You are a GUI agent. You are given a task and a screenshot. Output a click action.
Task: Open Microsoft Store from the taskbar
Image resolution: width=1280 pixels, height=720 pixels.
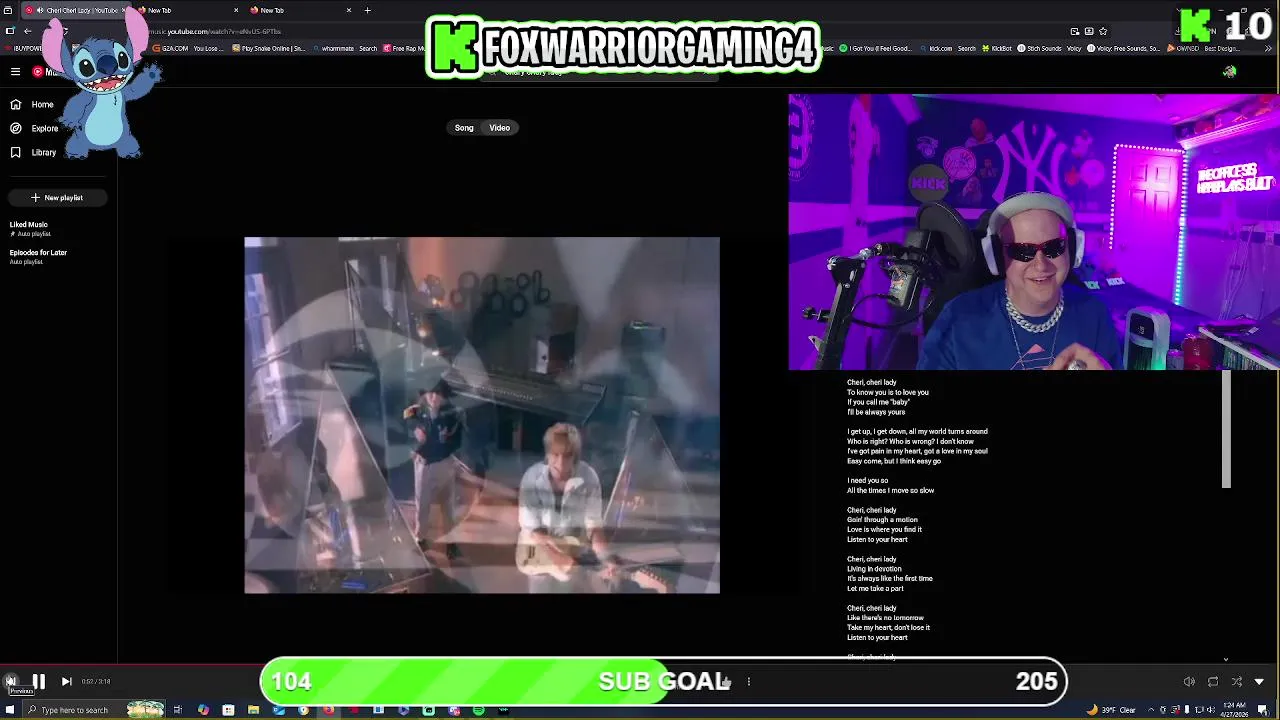pos(228,710)
